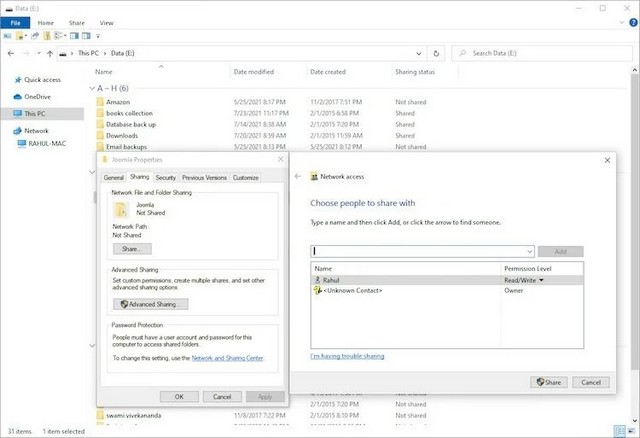
Task: Click the back arrow in Network access dialog
Action: pyautogui.click(x=298, y=176)
